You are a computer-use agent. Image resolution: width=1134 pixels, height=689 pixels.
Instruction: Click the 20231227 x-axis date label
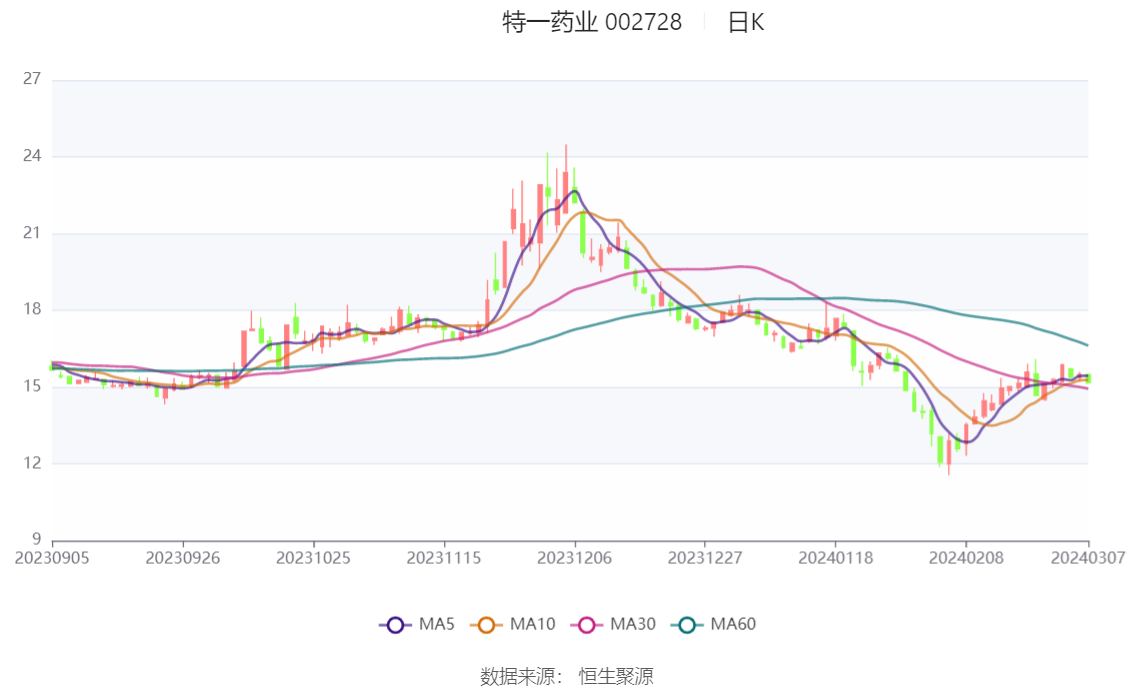705,558
